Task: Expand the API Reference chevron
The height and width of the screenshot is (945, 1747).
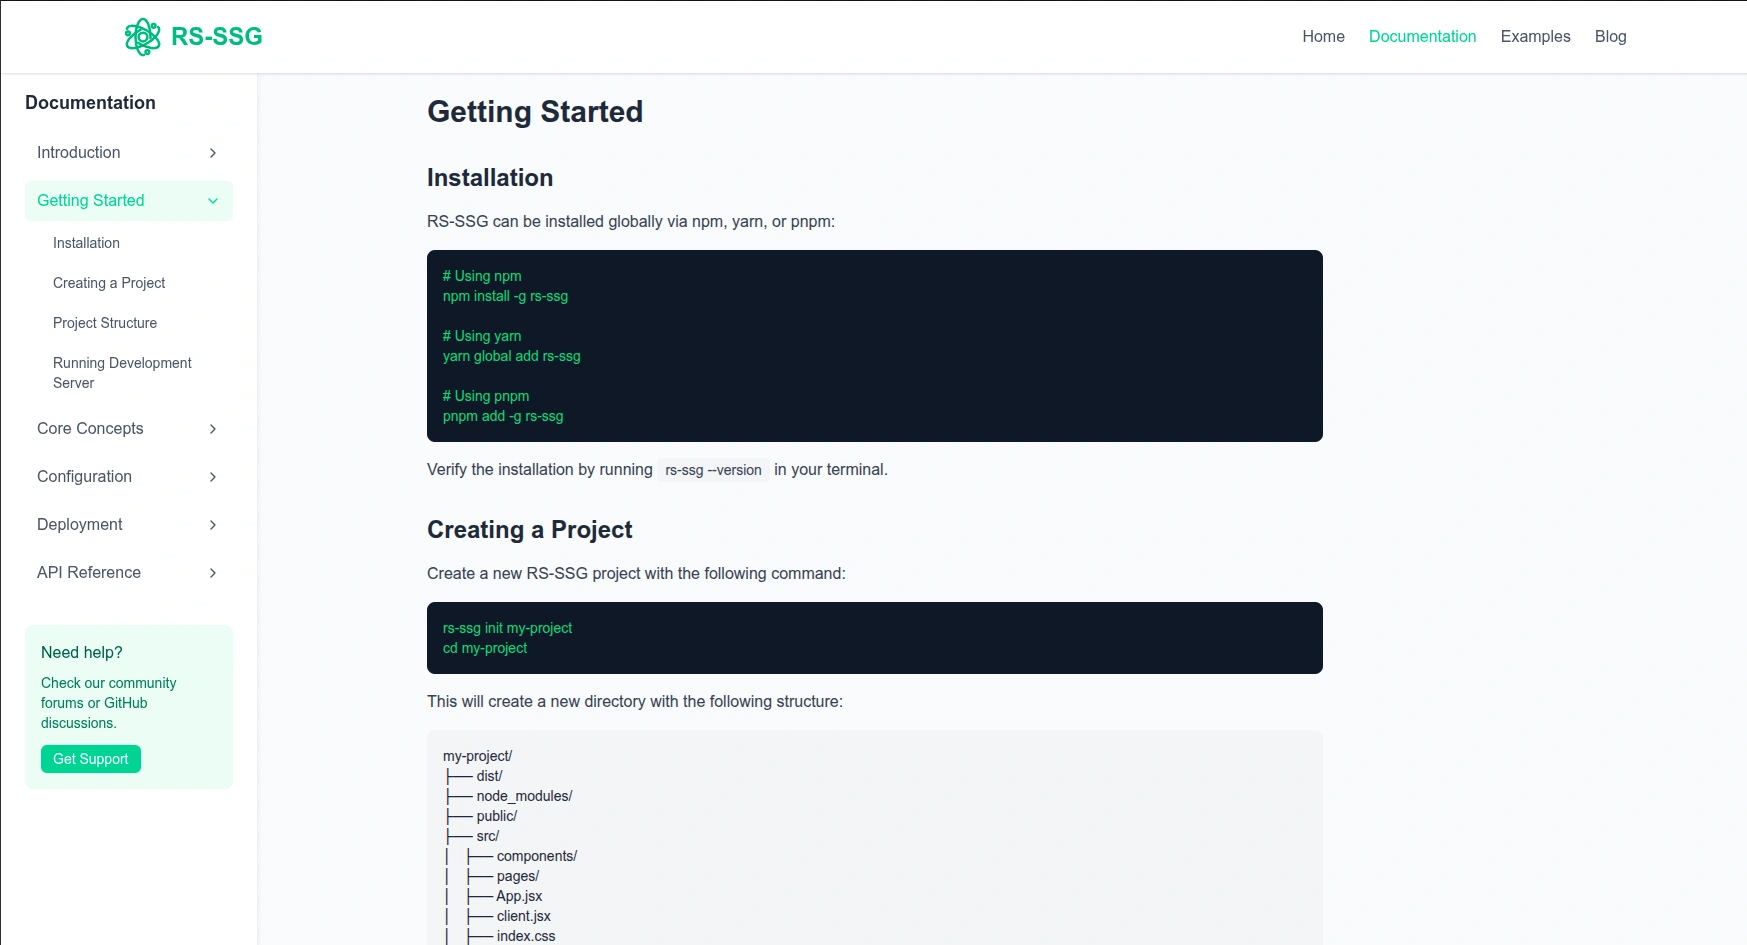Action: click(x=212, y=573)
